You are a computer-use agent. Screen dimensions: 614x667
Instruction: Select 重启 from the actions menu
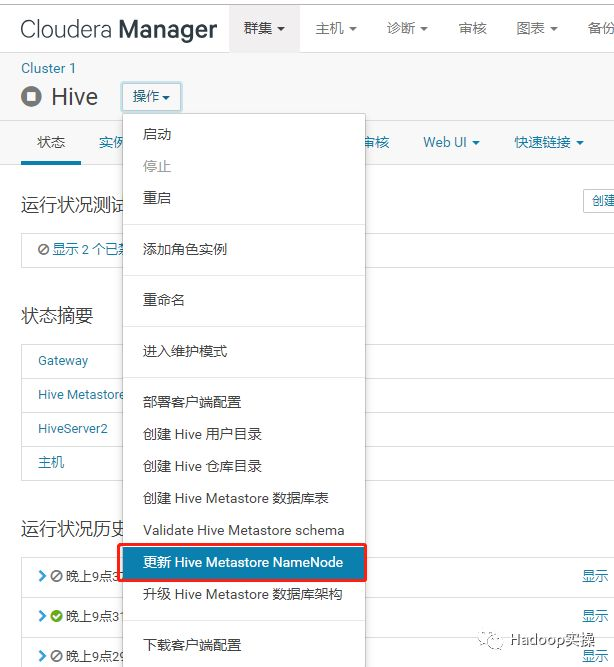pos(244,198)
